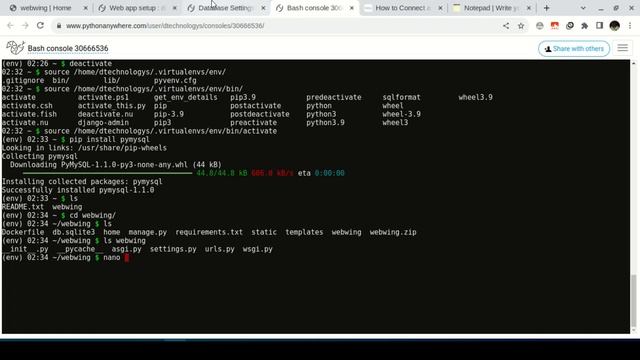Open the Chrome three-dot menu
640x360 pixels.
(x=630, y=26)
